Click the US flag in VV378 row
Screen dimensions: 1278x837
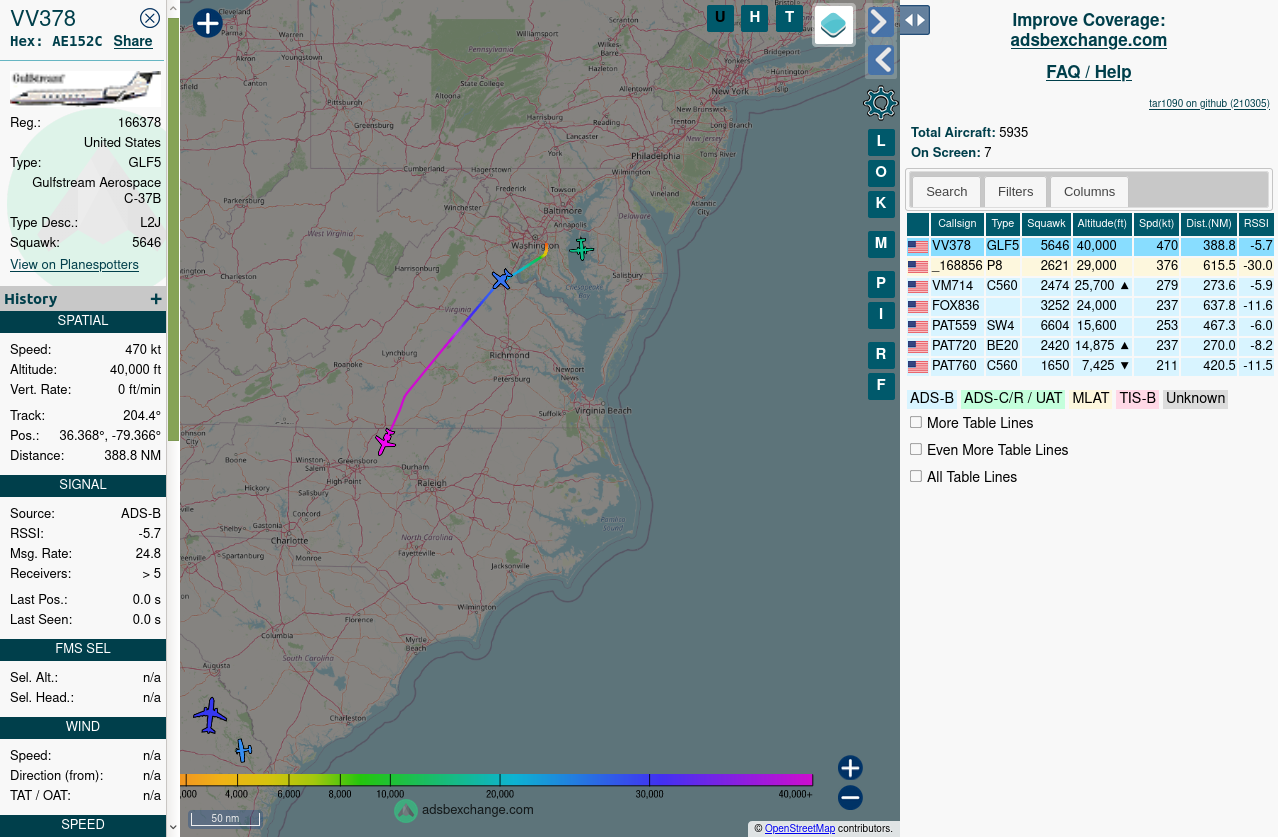[918, 247]
